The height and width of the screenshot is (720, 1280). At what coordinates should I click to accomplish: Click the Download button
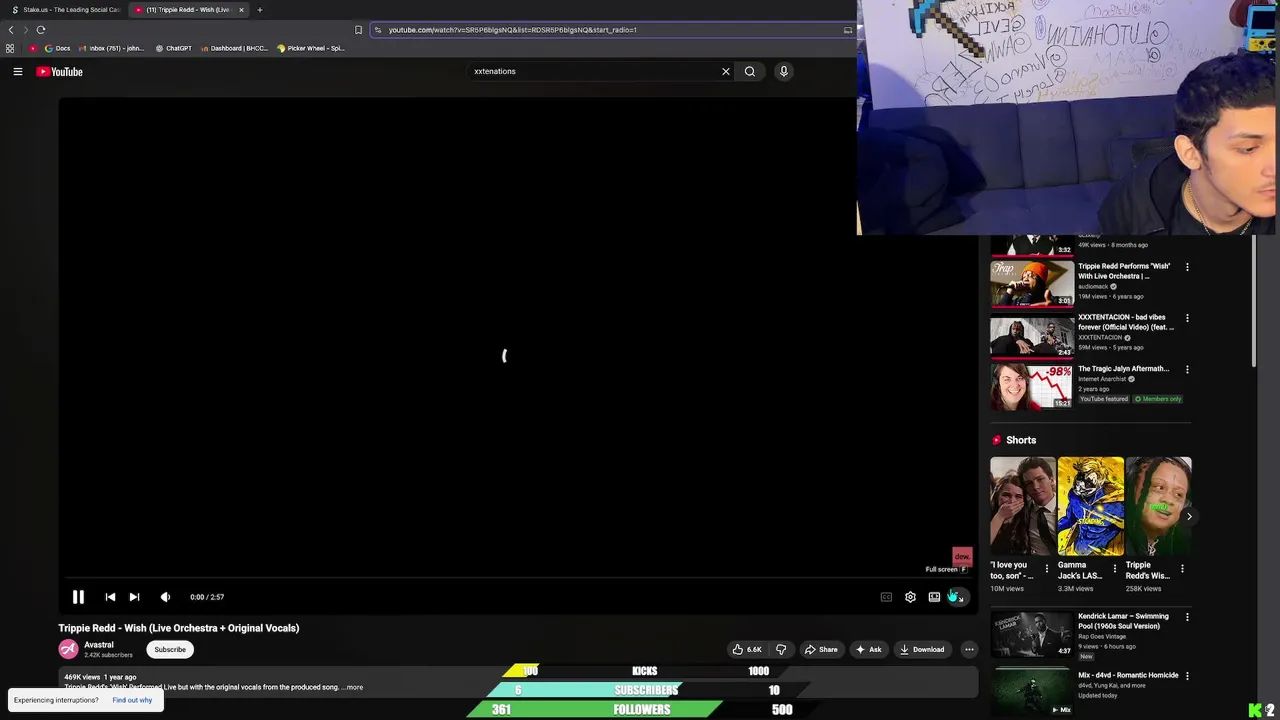[922, 649]
